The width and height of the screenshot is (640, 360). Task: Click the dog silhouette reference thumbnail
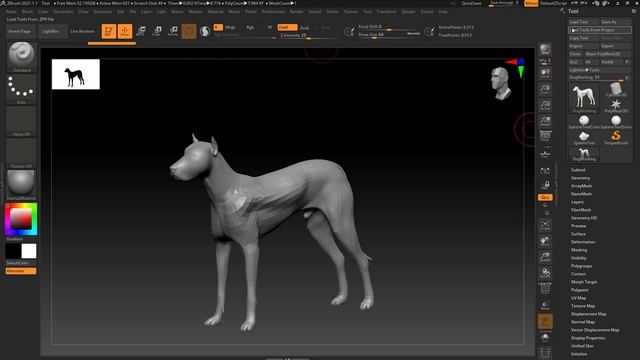pos(76,74)
